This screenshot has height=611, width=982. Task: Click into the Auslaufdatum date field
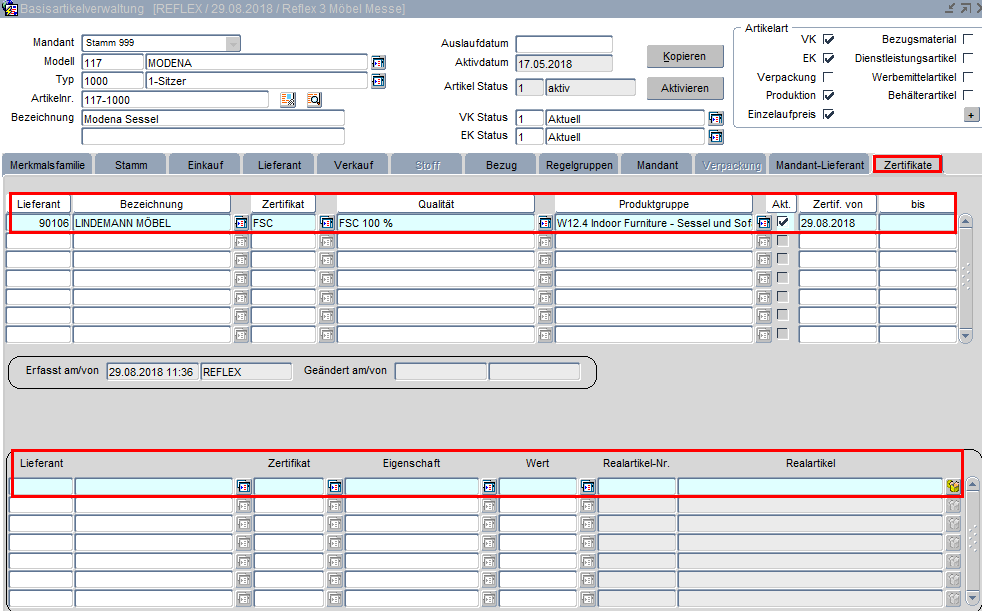(563, 44)
